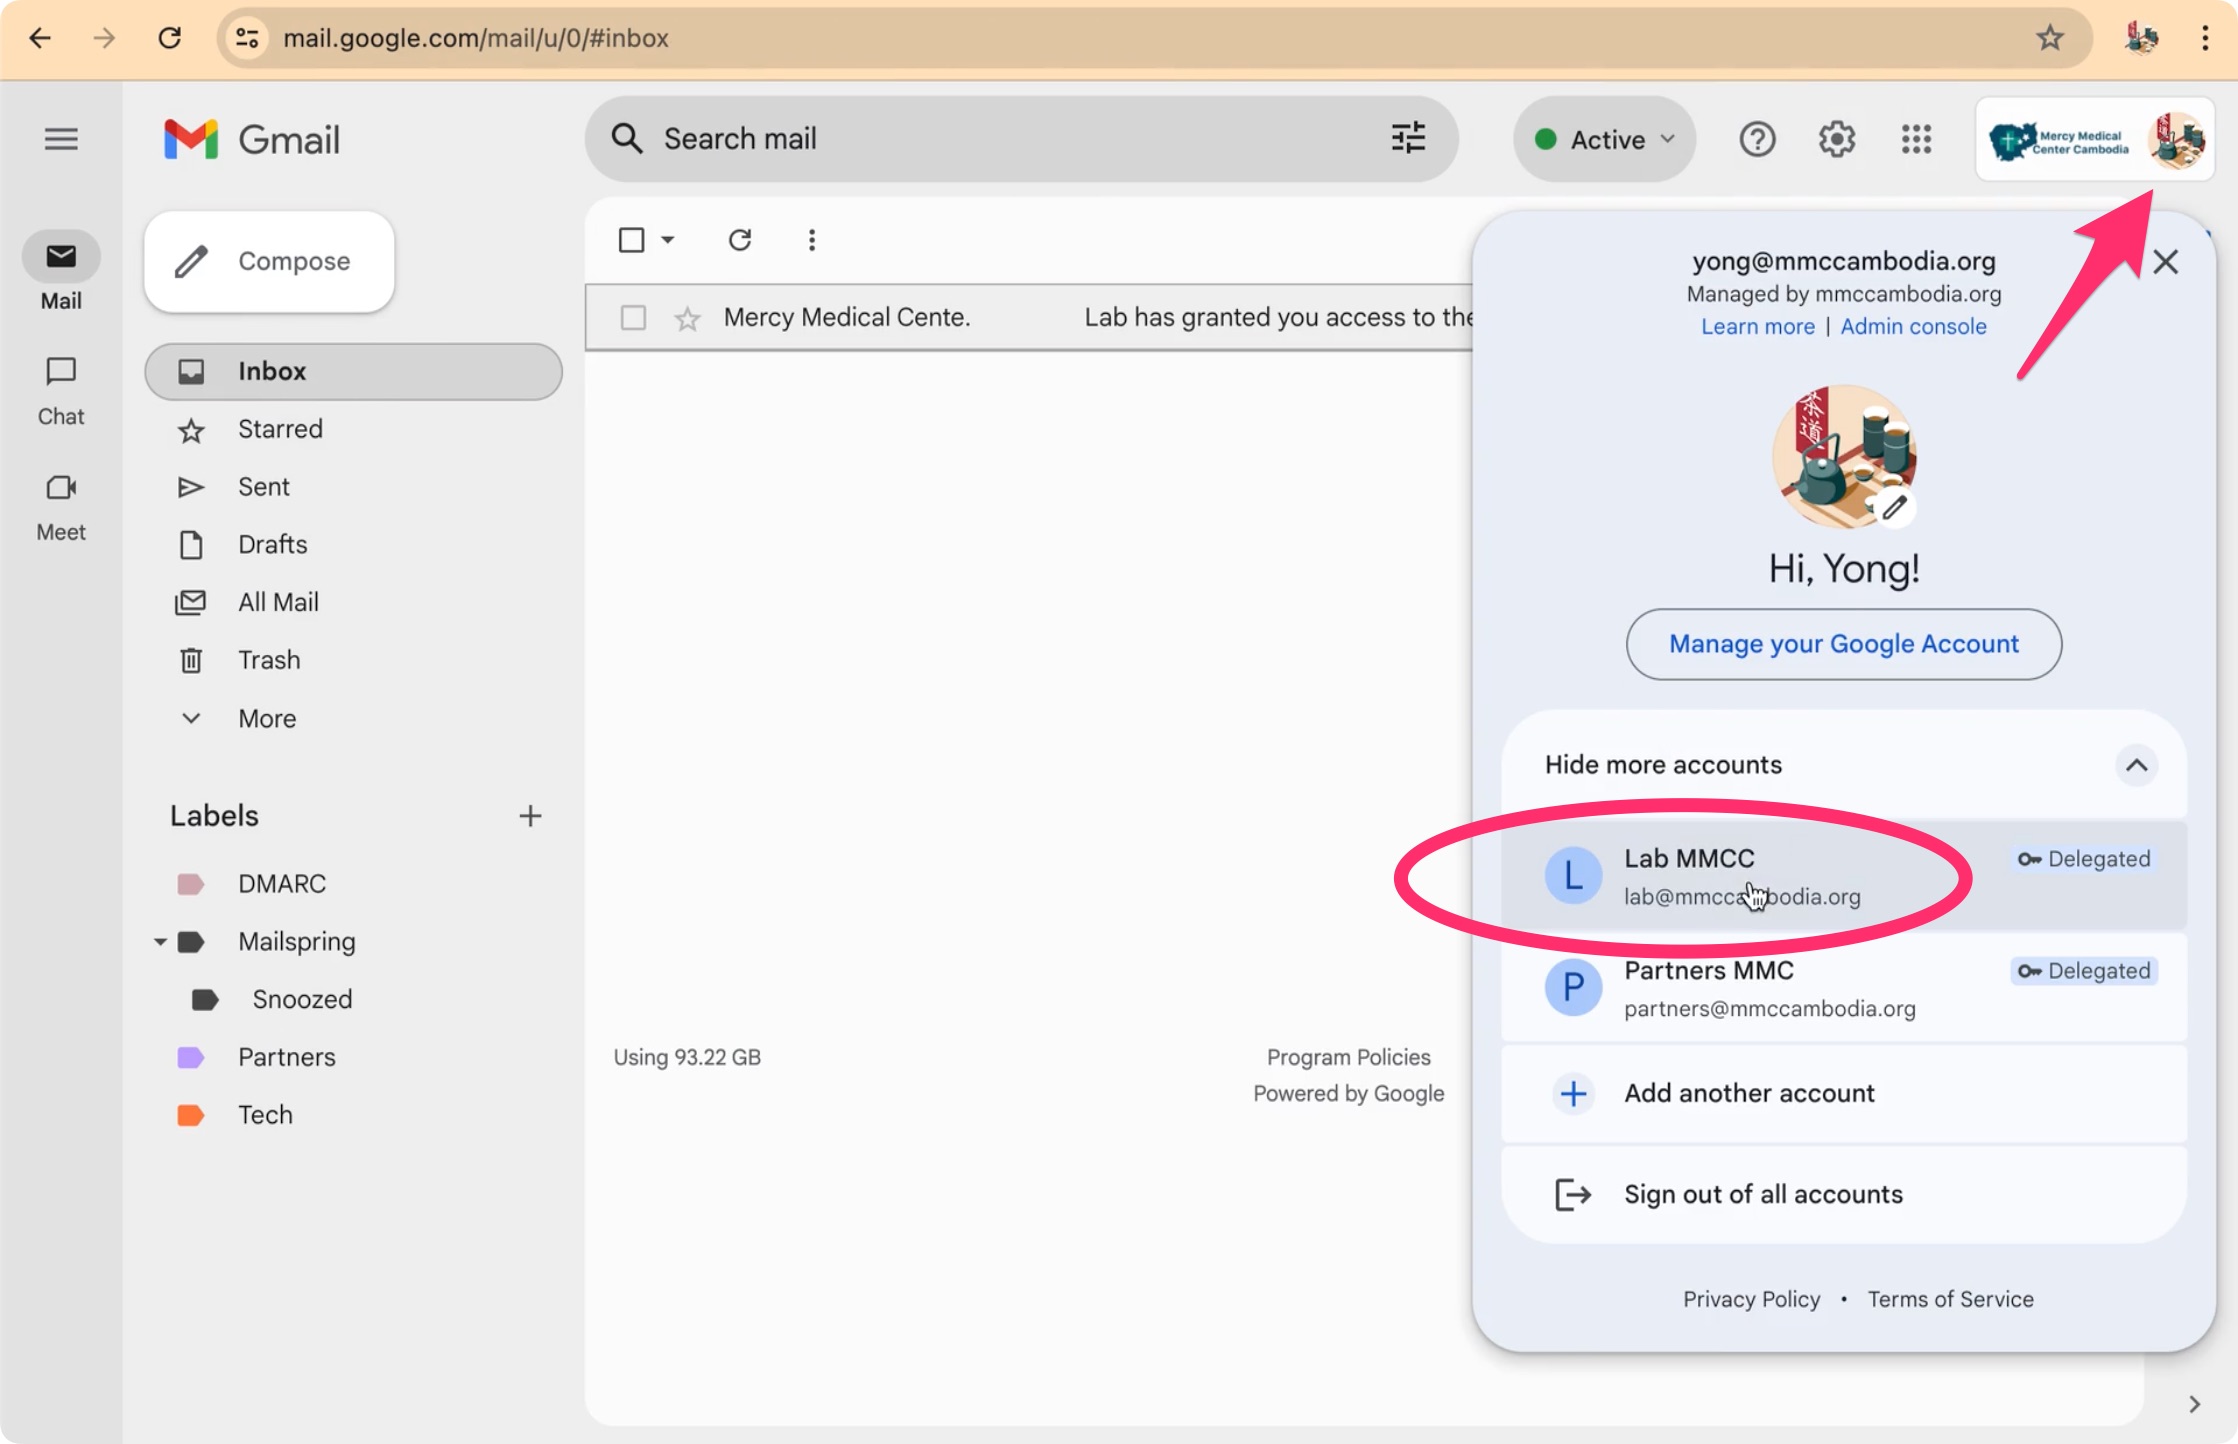Star the Mercy Medical Center email

coord(687,319)
